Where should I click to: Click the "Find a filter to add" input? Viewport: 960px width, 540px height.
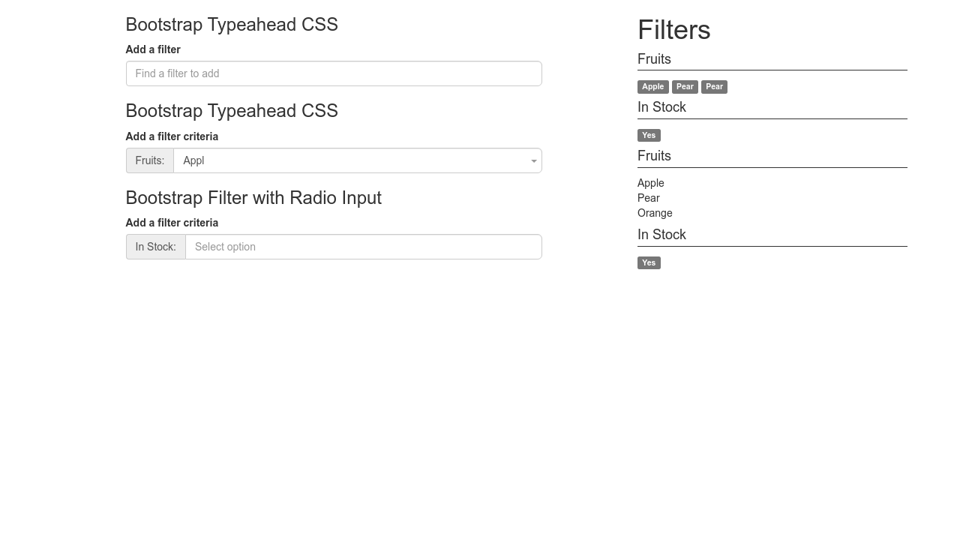pyautogui.click(x=333, y=74)
